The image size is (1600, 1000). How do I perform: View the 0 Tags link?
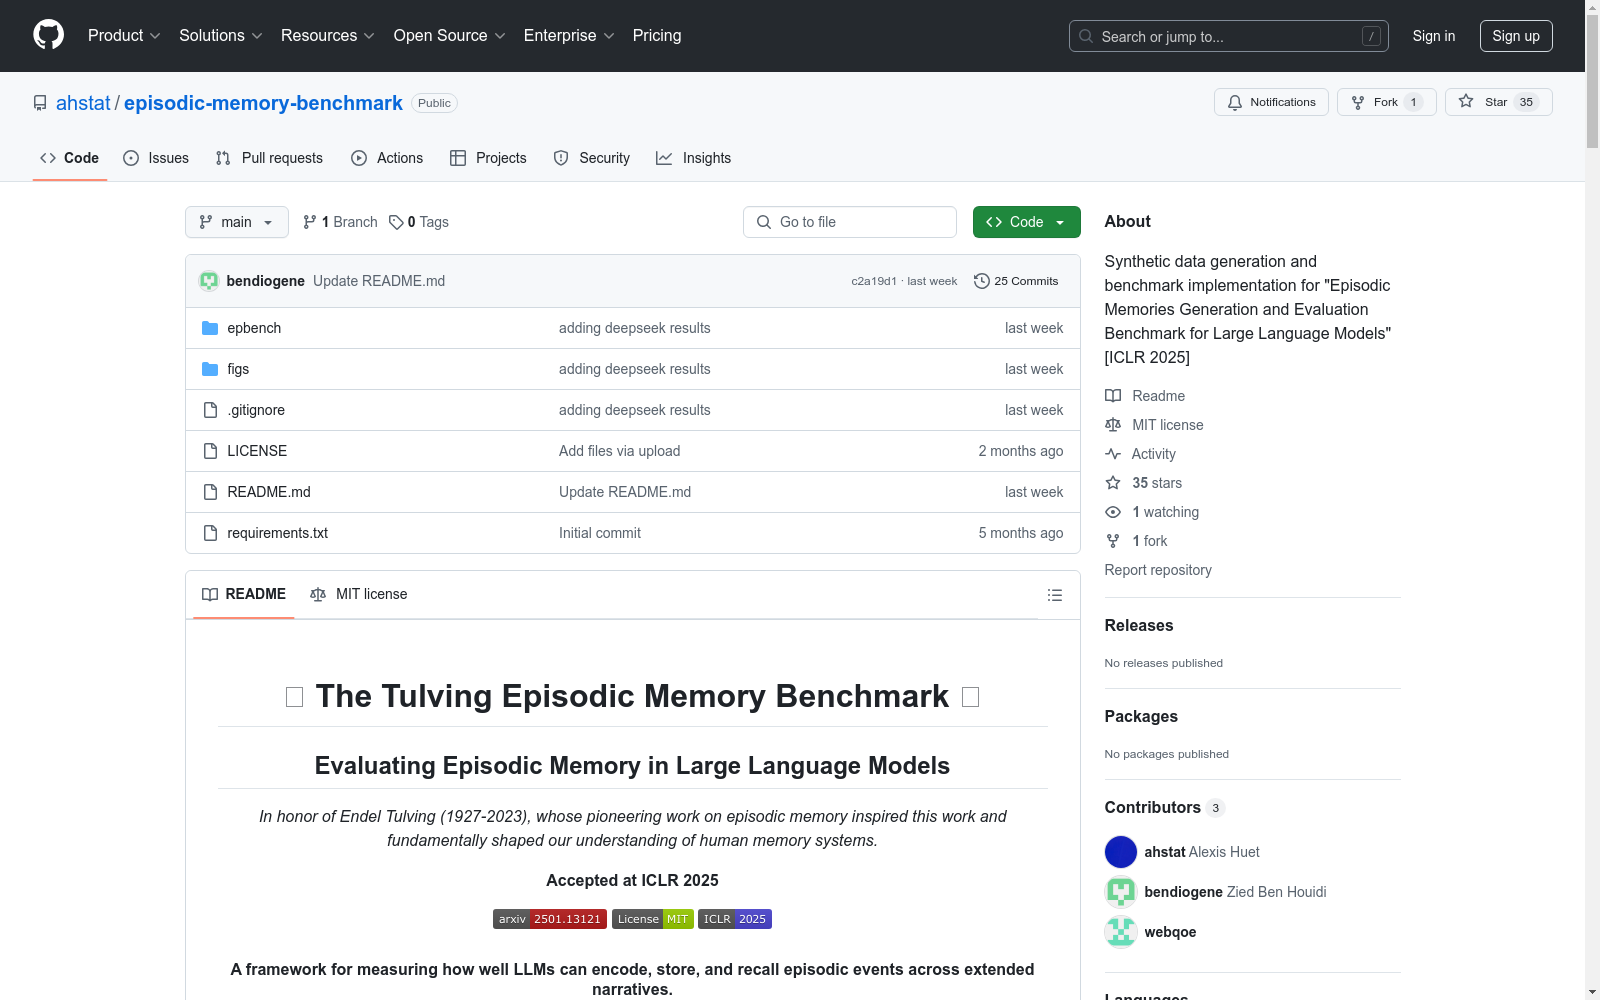pyautogui.click(x=419, y=222)
